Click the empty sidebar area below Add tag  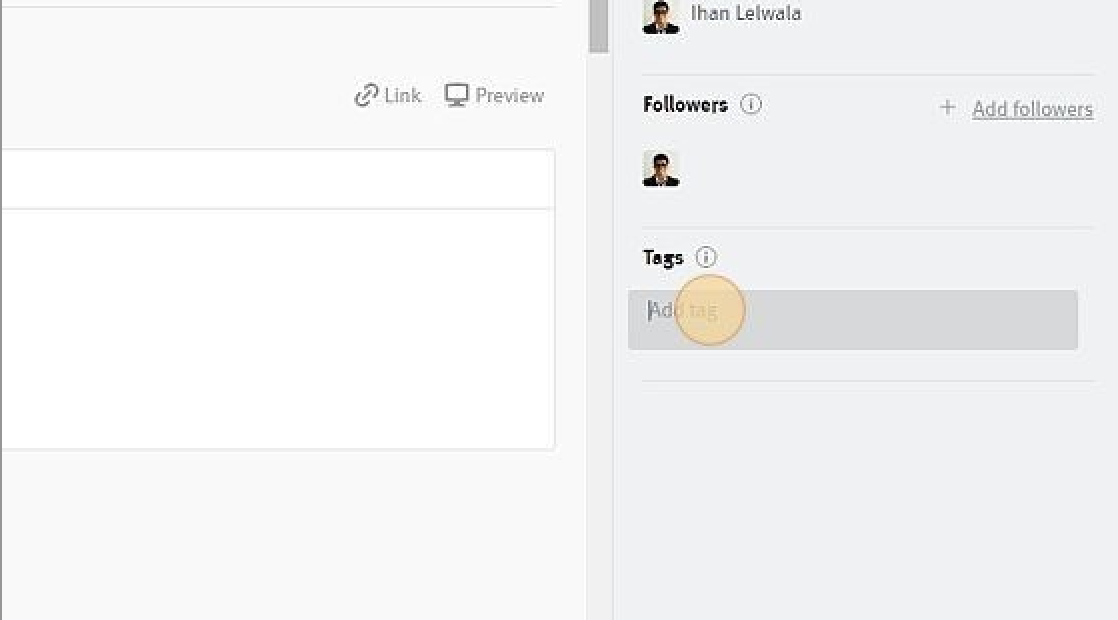pyautogui.click(x=865, y=490)
